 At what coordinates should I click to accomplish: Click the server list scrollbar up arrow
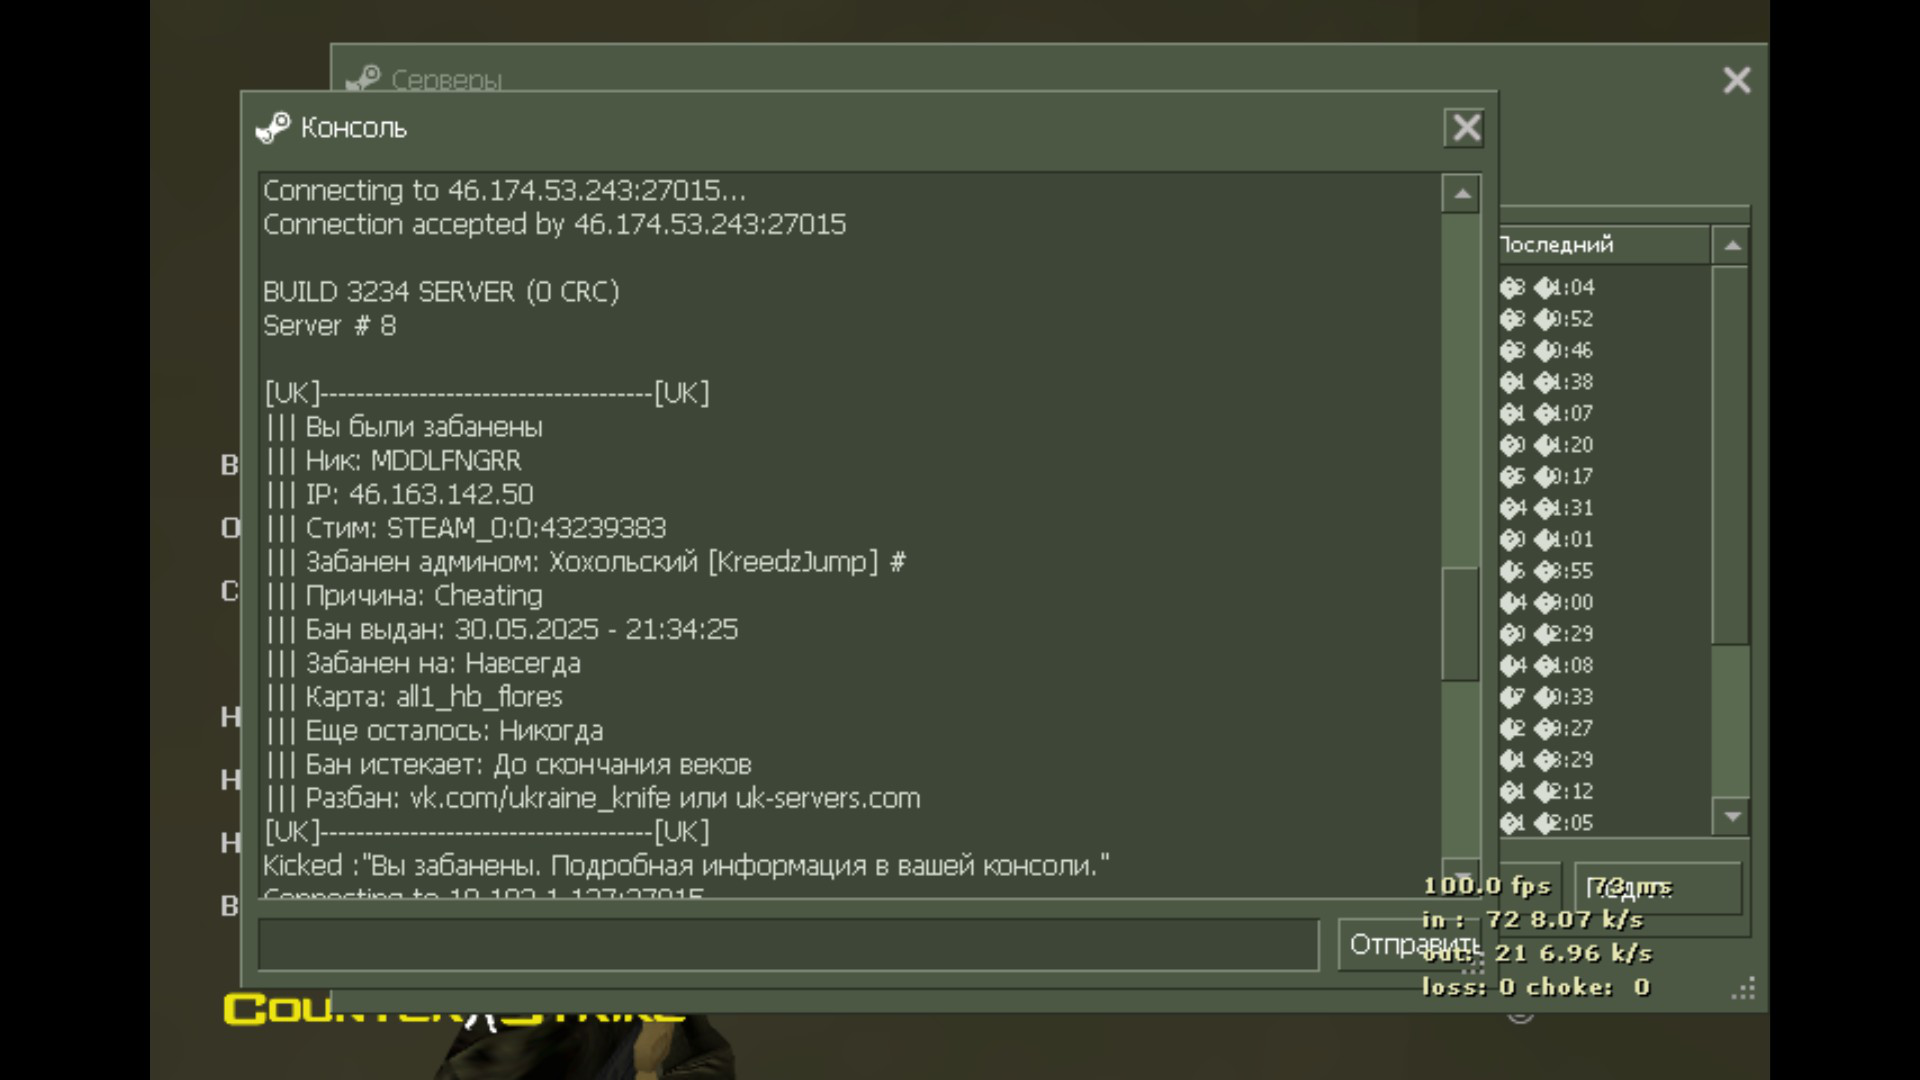click(x=1732, y=245)
